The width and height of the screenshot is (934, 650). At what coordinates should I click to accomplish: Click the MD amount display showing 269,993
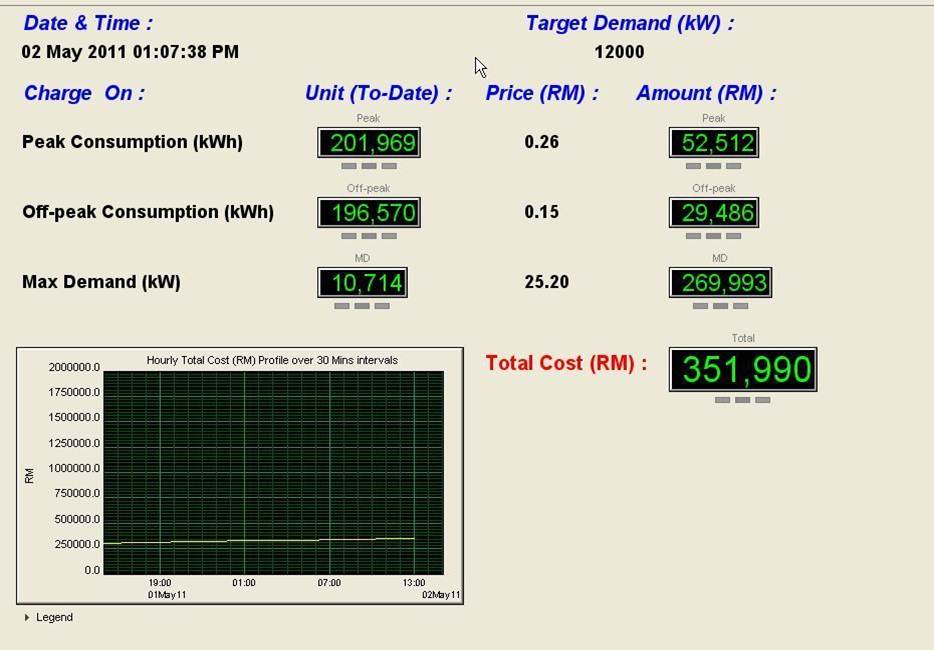719,283
